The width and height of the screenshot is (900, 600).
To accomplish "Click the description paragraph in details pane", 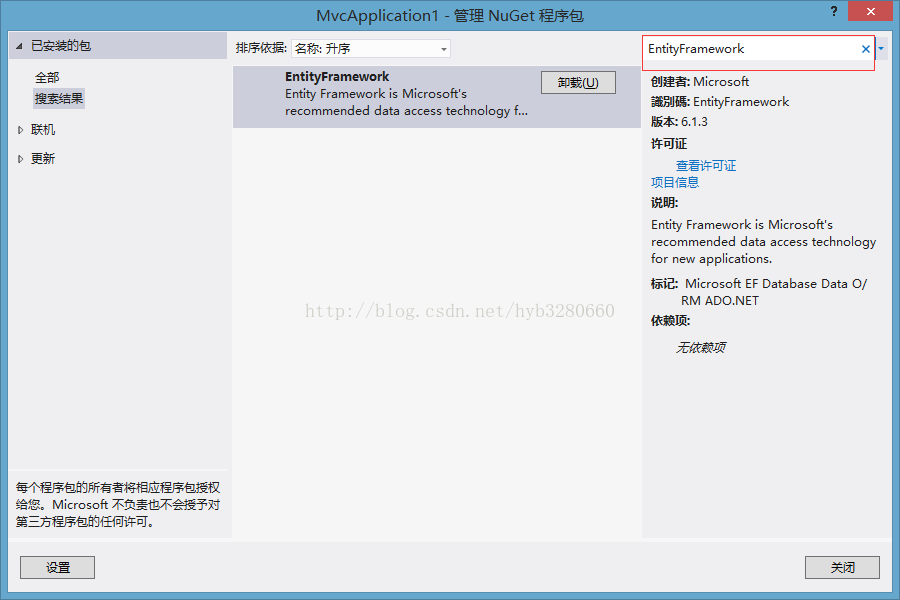I will point(763,242).
